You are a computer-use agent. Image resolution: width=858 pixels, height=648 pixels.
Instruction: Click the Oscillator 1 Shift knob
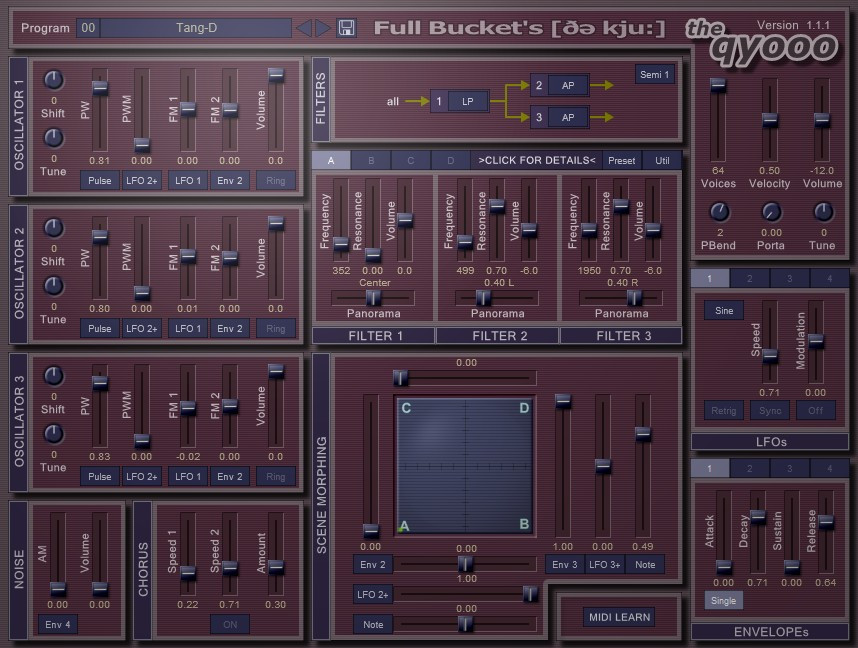click(54, 80)
